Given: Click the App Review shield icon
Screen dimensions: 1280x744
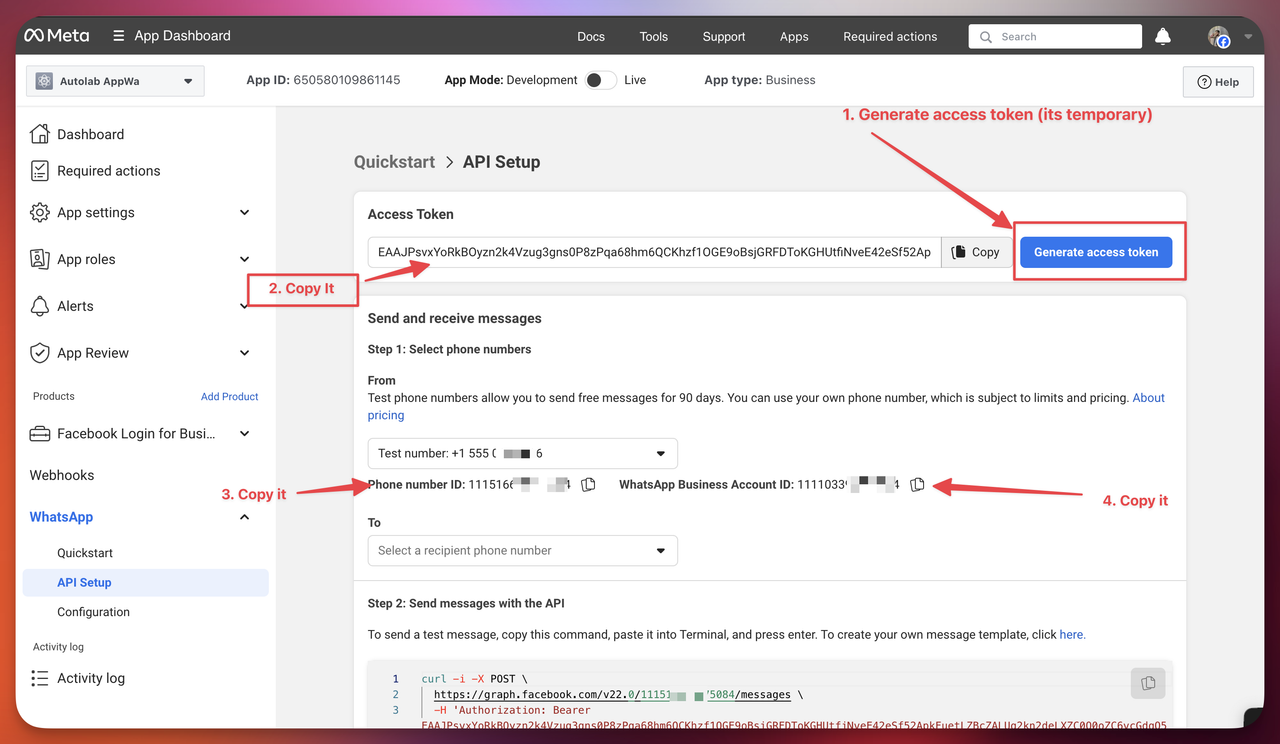Looking at the screenshot, I should tap(40, 353).
